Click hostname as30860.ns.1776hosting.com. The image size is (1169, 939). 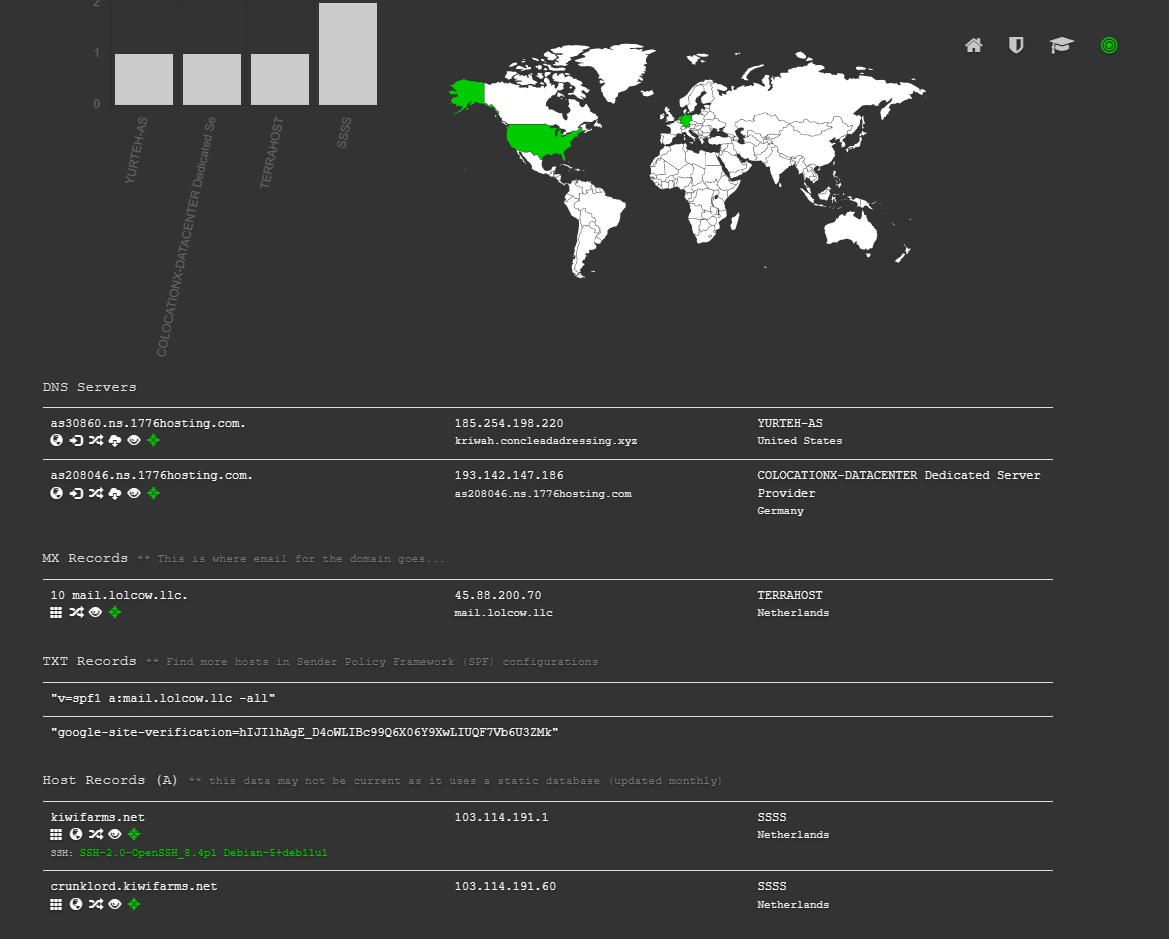pos(148,423)
